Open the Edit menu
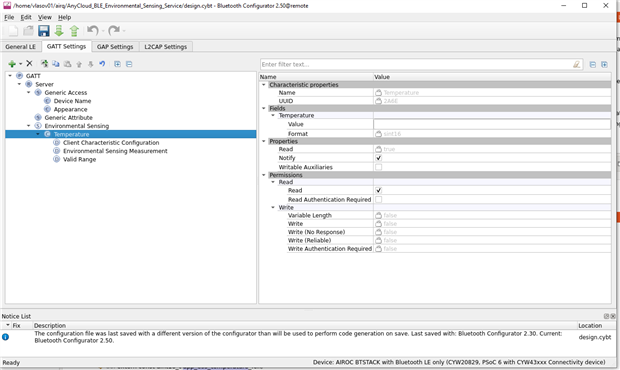 (x=26, y=17)
